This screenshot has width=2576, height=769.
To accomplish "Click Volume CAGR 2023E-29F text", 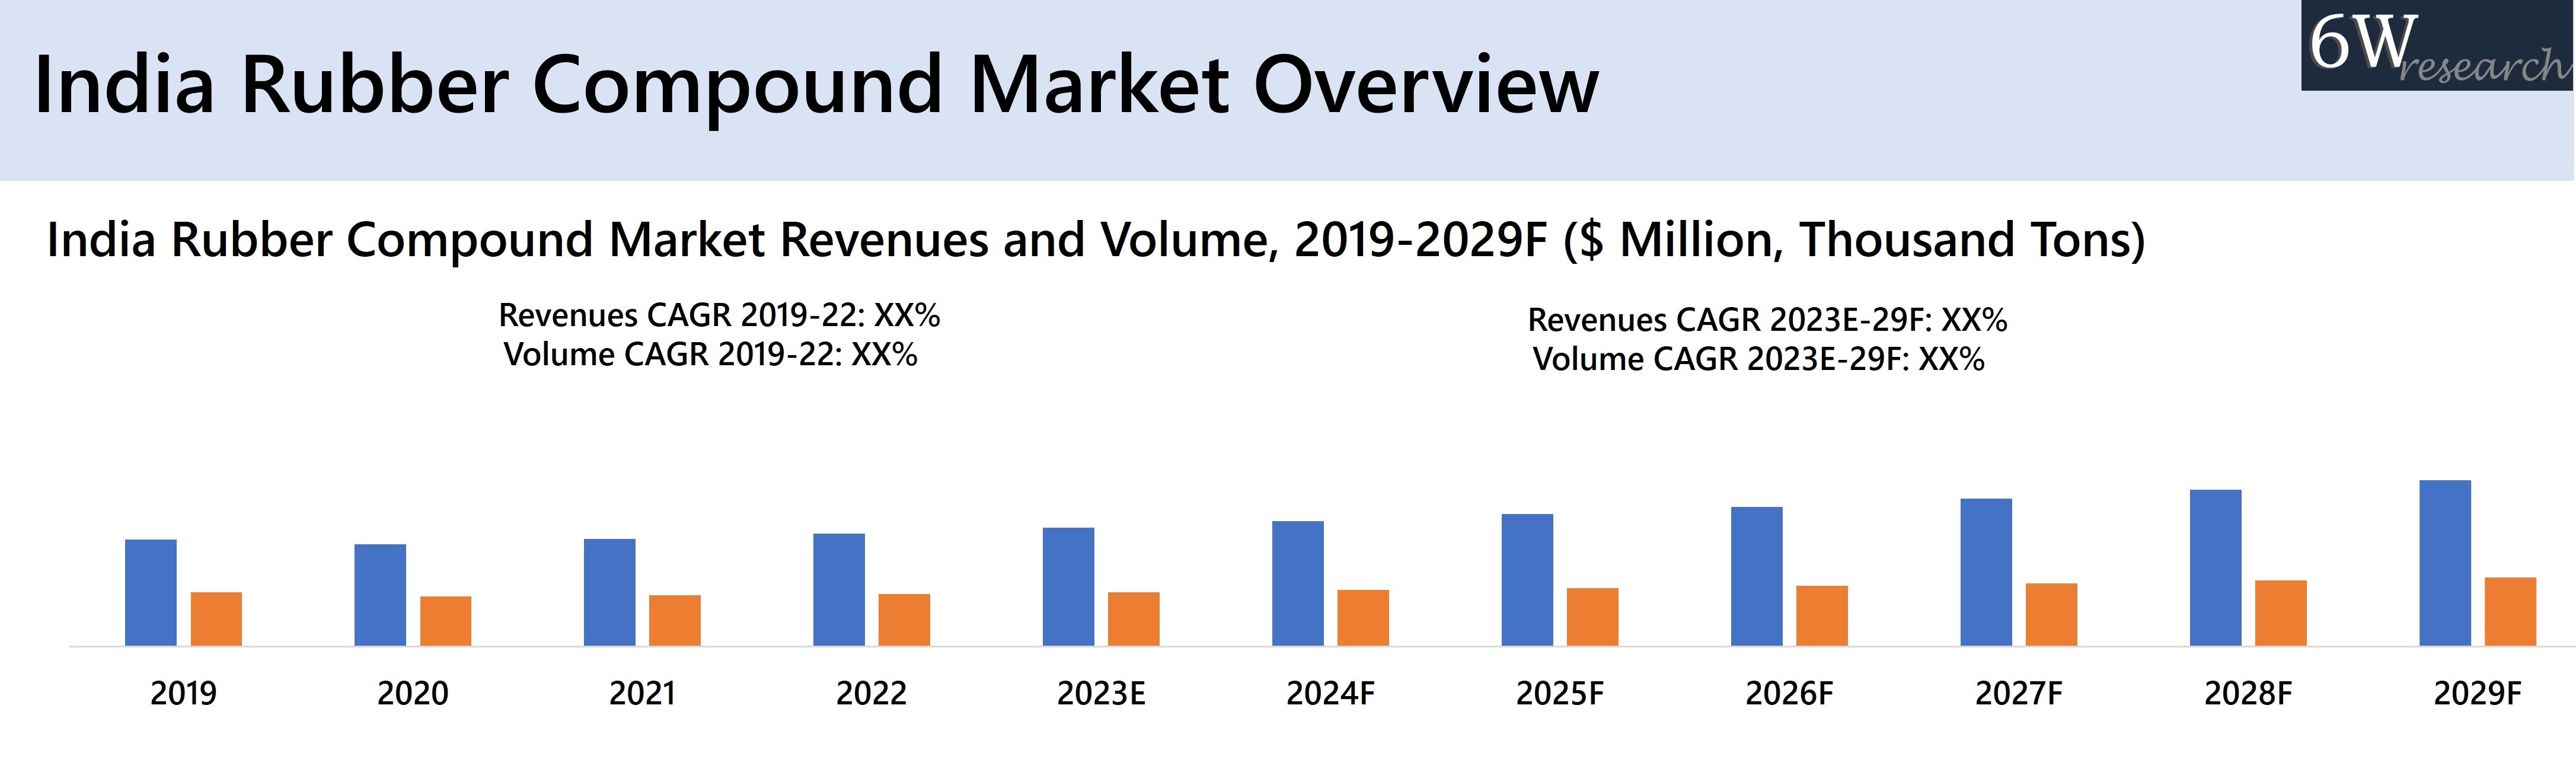I will pos(1758,359).
